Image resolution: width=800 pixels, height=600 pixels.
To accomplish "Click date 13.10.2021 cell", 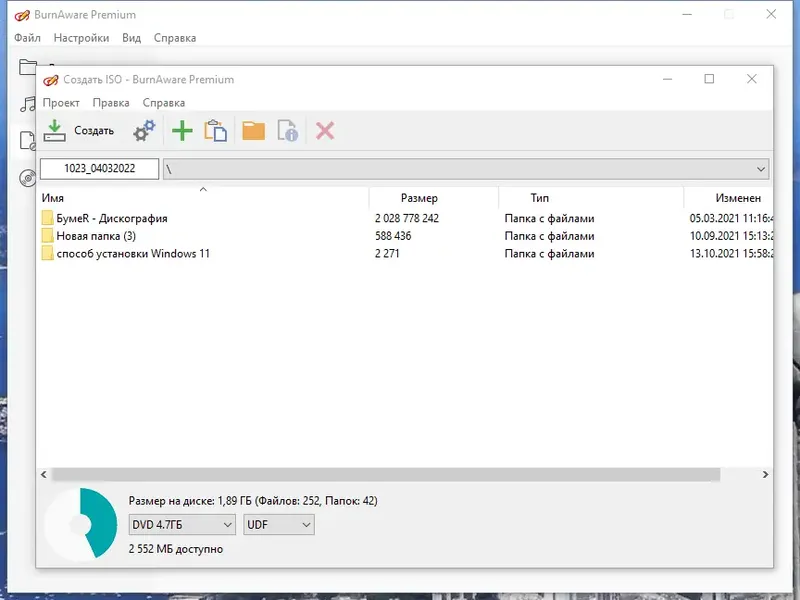I will click(x=731, y=254).
